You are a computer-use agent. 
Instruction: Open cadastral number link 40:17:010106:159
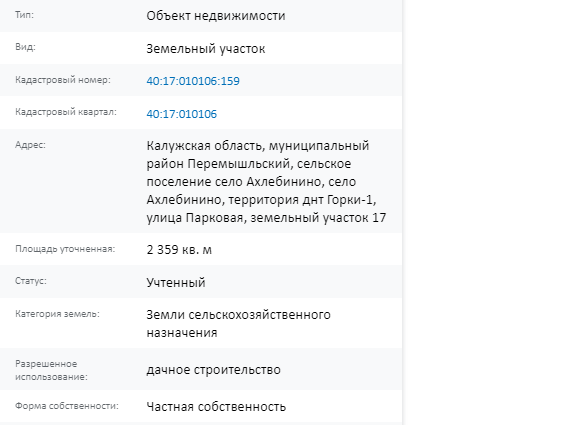[x=193, y=81]
